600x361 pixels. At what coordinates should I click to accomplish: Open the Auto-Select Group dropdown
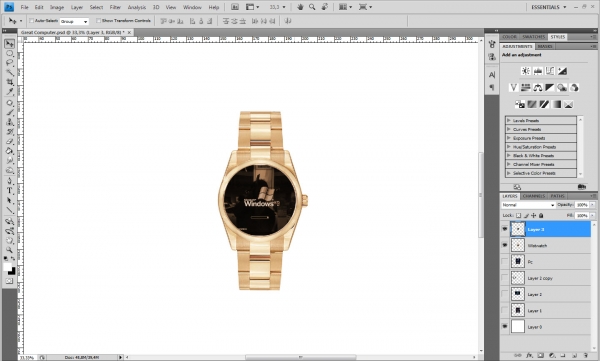point(74,21)
